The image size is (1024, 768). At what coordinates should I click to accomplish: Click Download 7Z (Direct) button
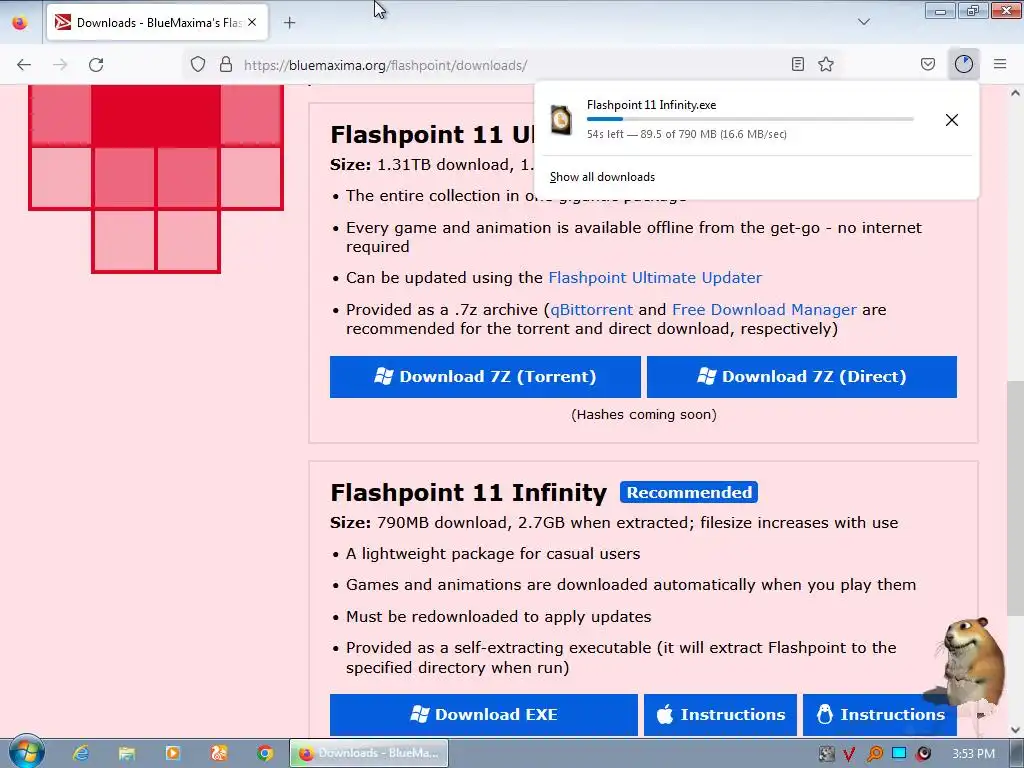pos(802,377)
